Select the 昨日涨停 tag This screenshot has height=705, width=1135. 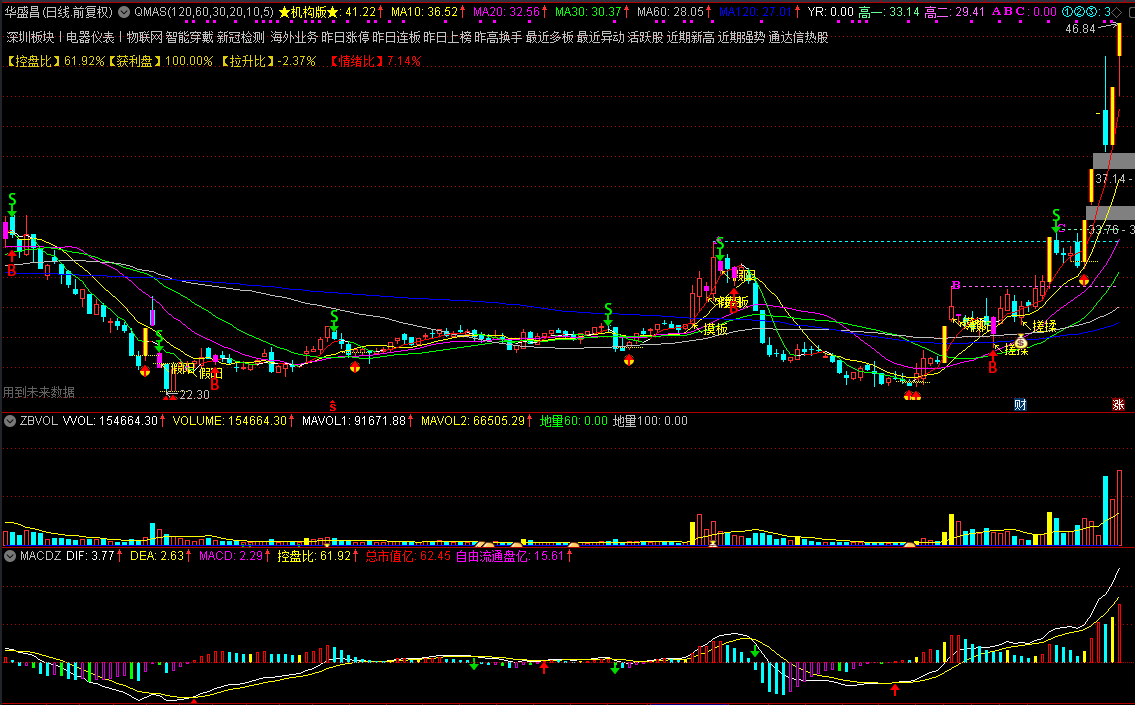345,37
